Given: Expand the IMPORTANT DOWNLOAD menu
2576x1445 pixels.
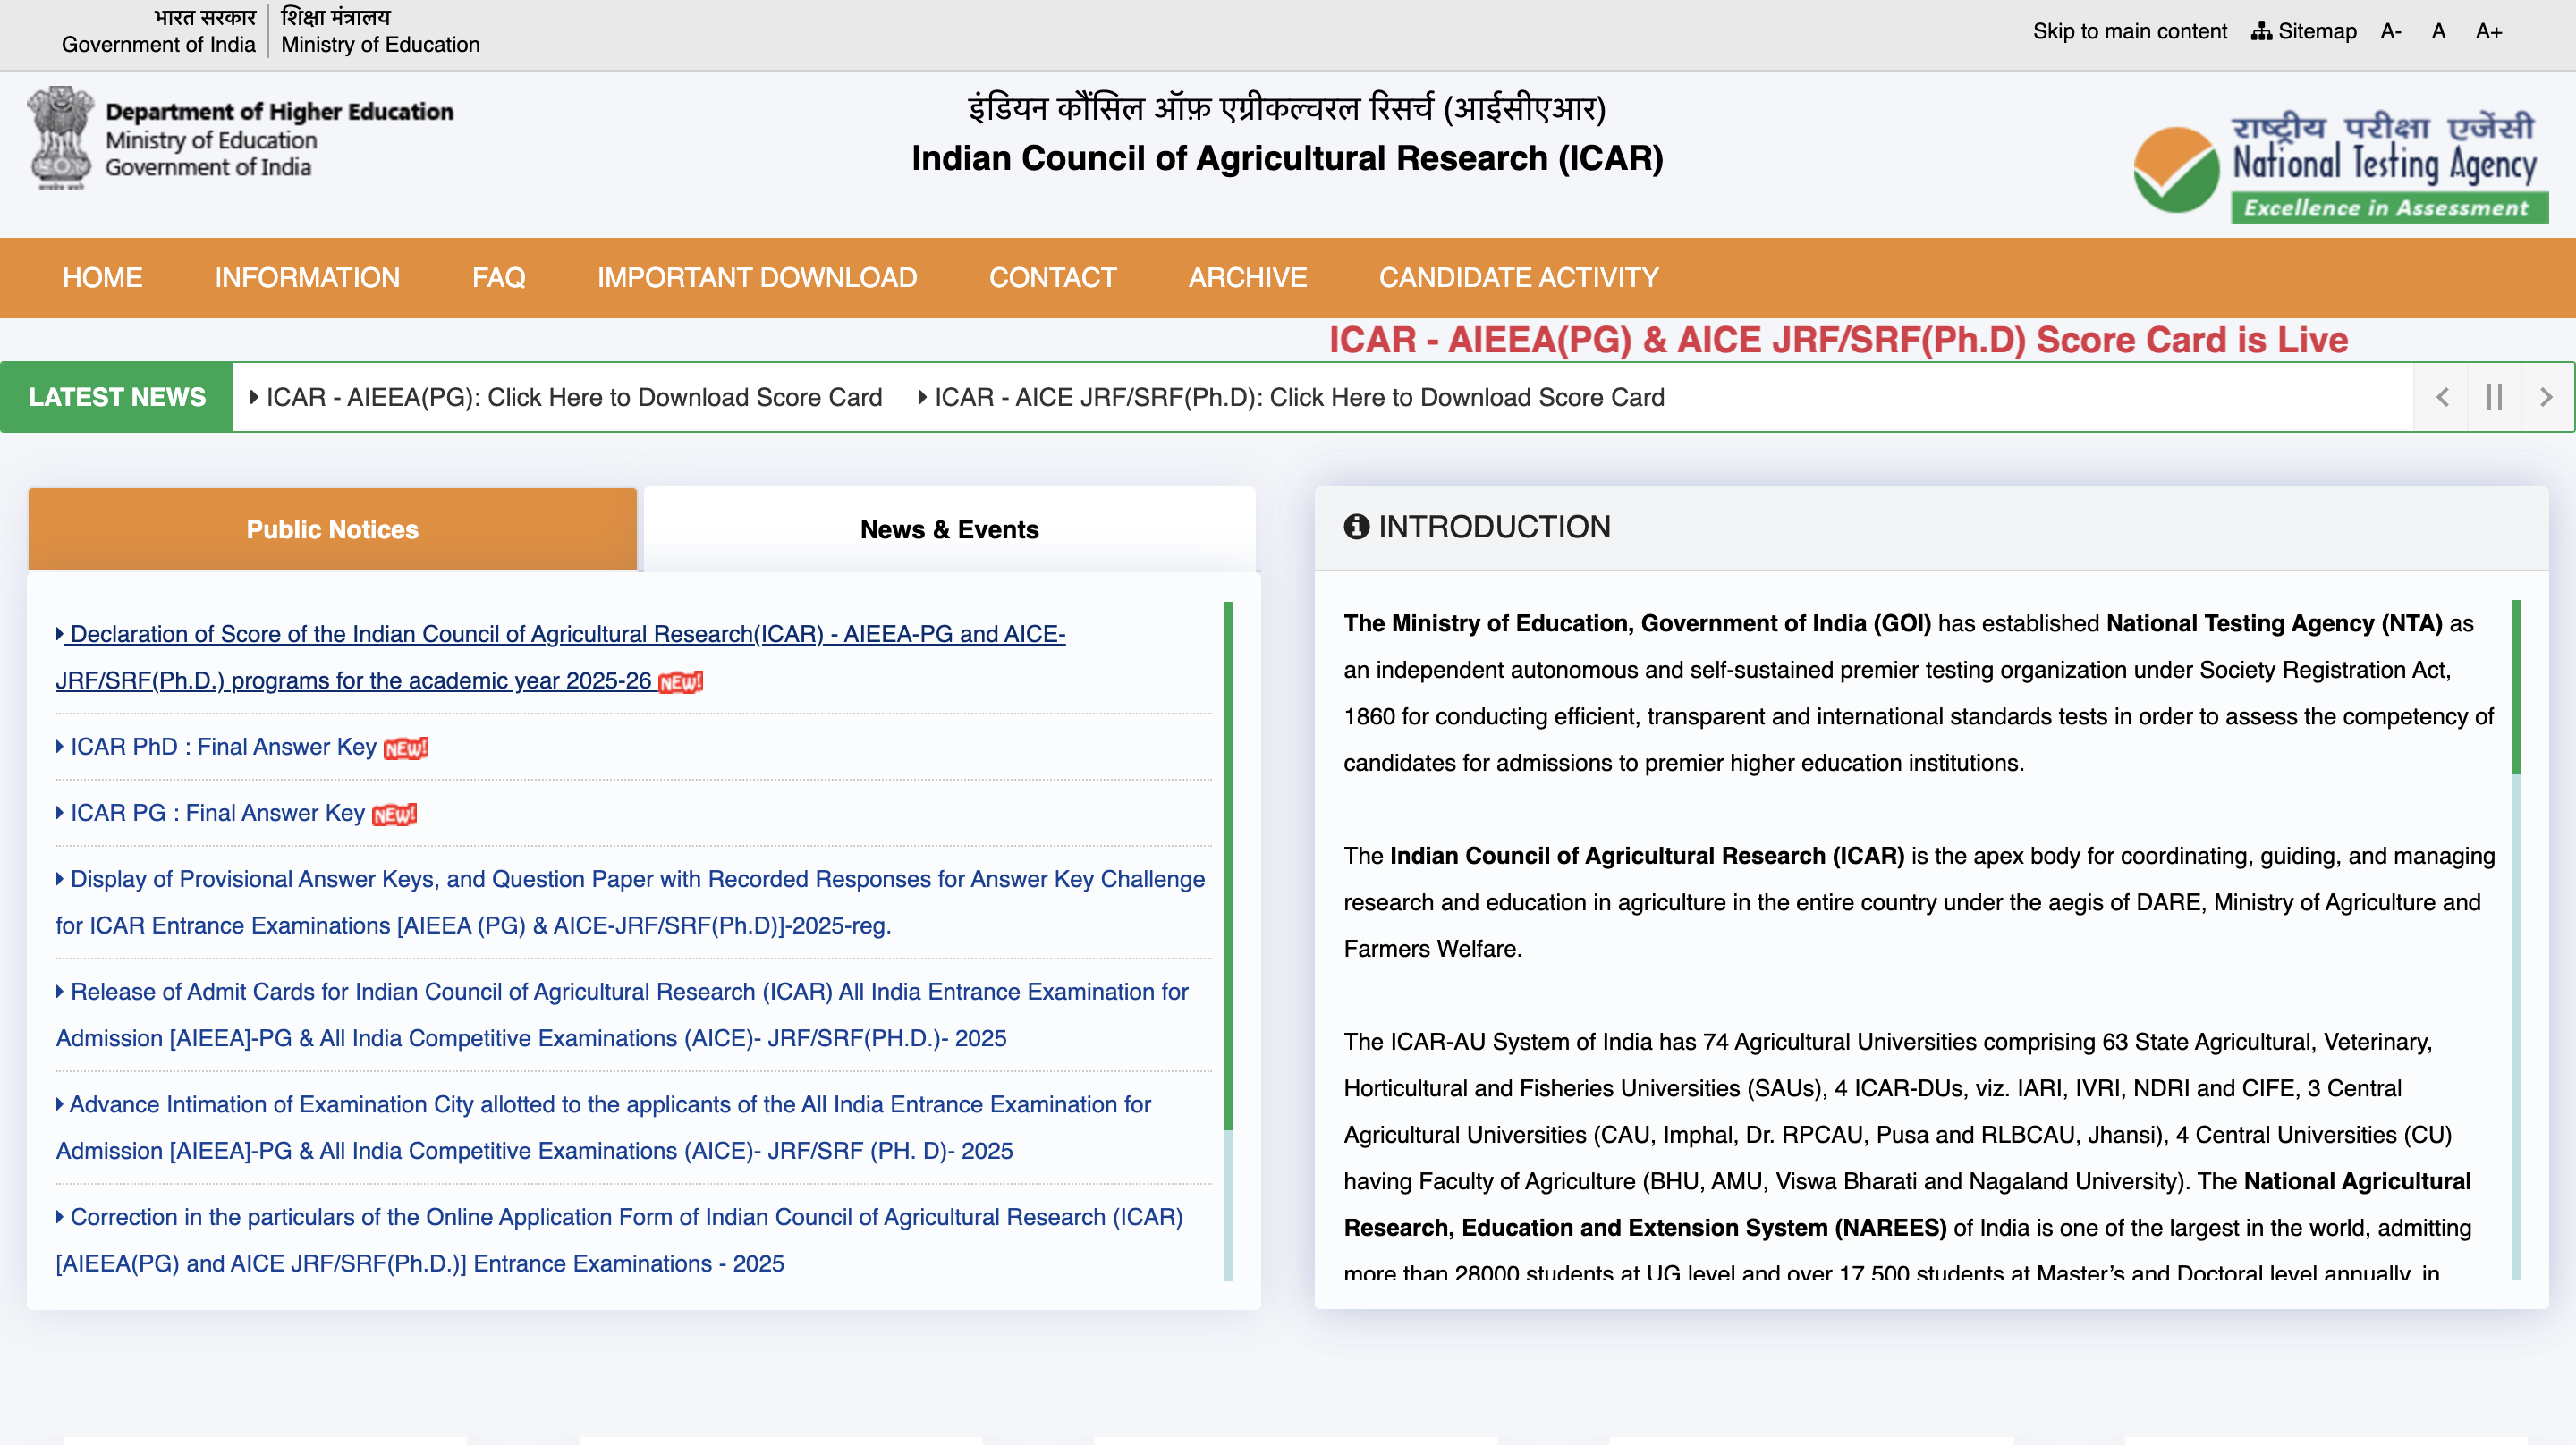Looking at the screenshot, I should point(756,278).
